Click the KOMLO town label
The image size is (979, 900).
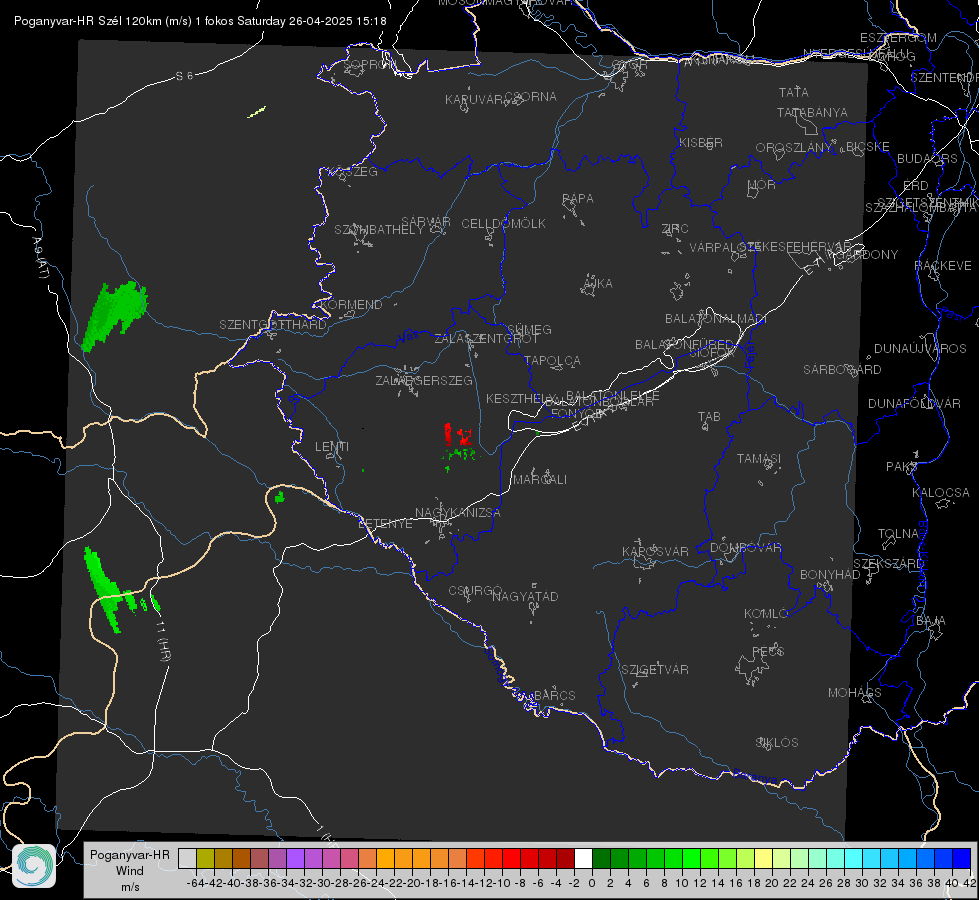click(x=765, y=614)
